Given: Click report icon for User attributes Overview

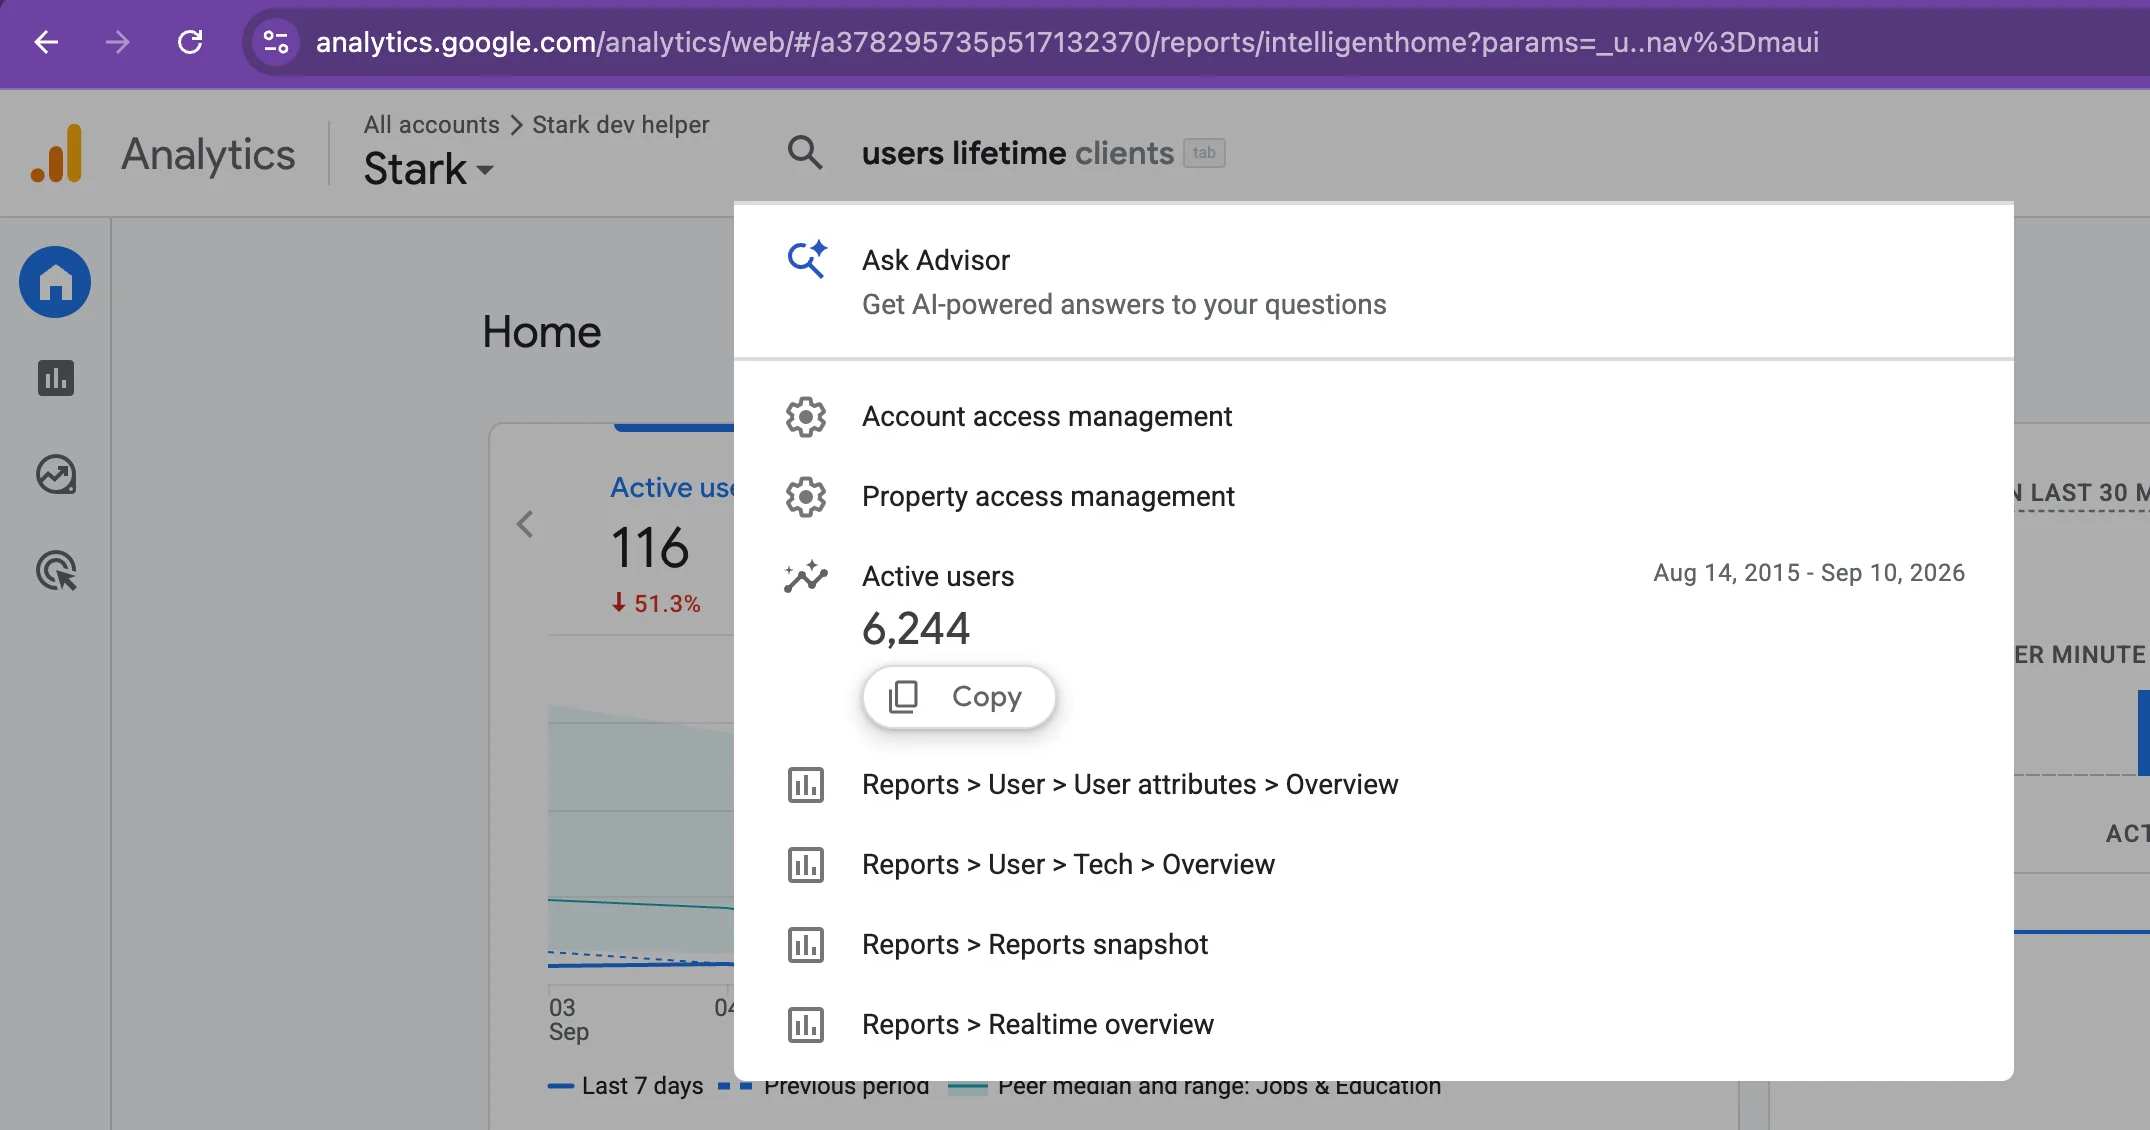Looking at the screenshot, I should pos(806,785).
